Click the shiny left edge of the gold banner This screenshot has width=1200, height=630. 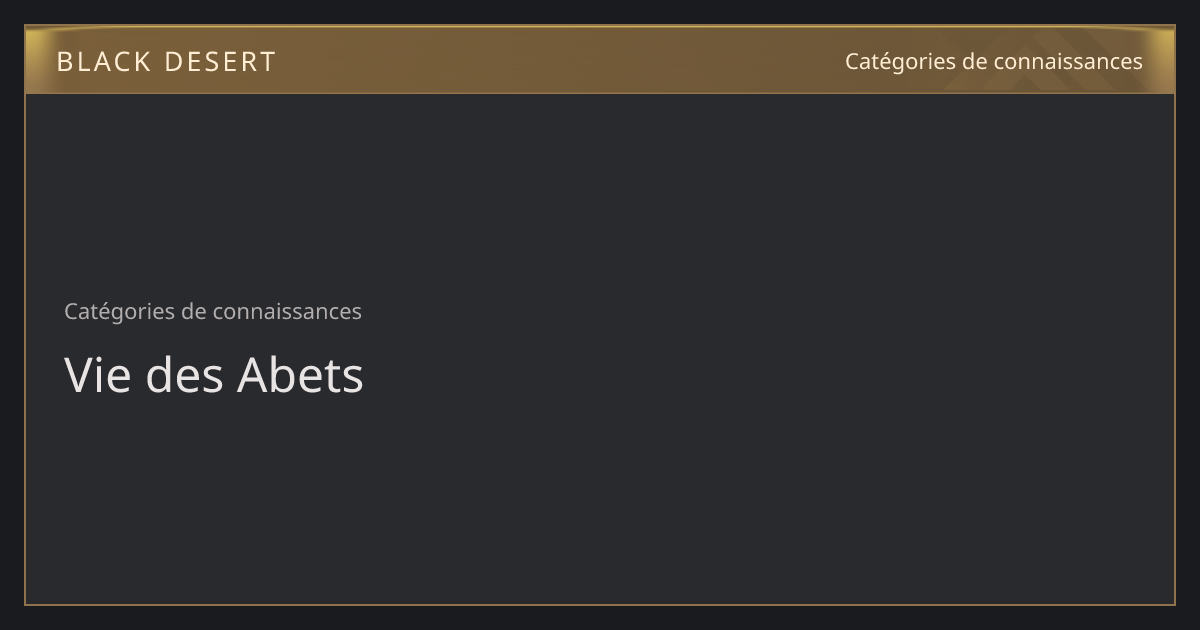[x=38, y=60]
